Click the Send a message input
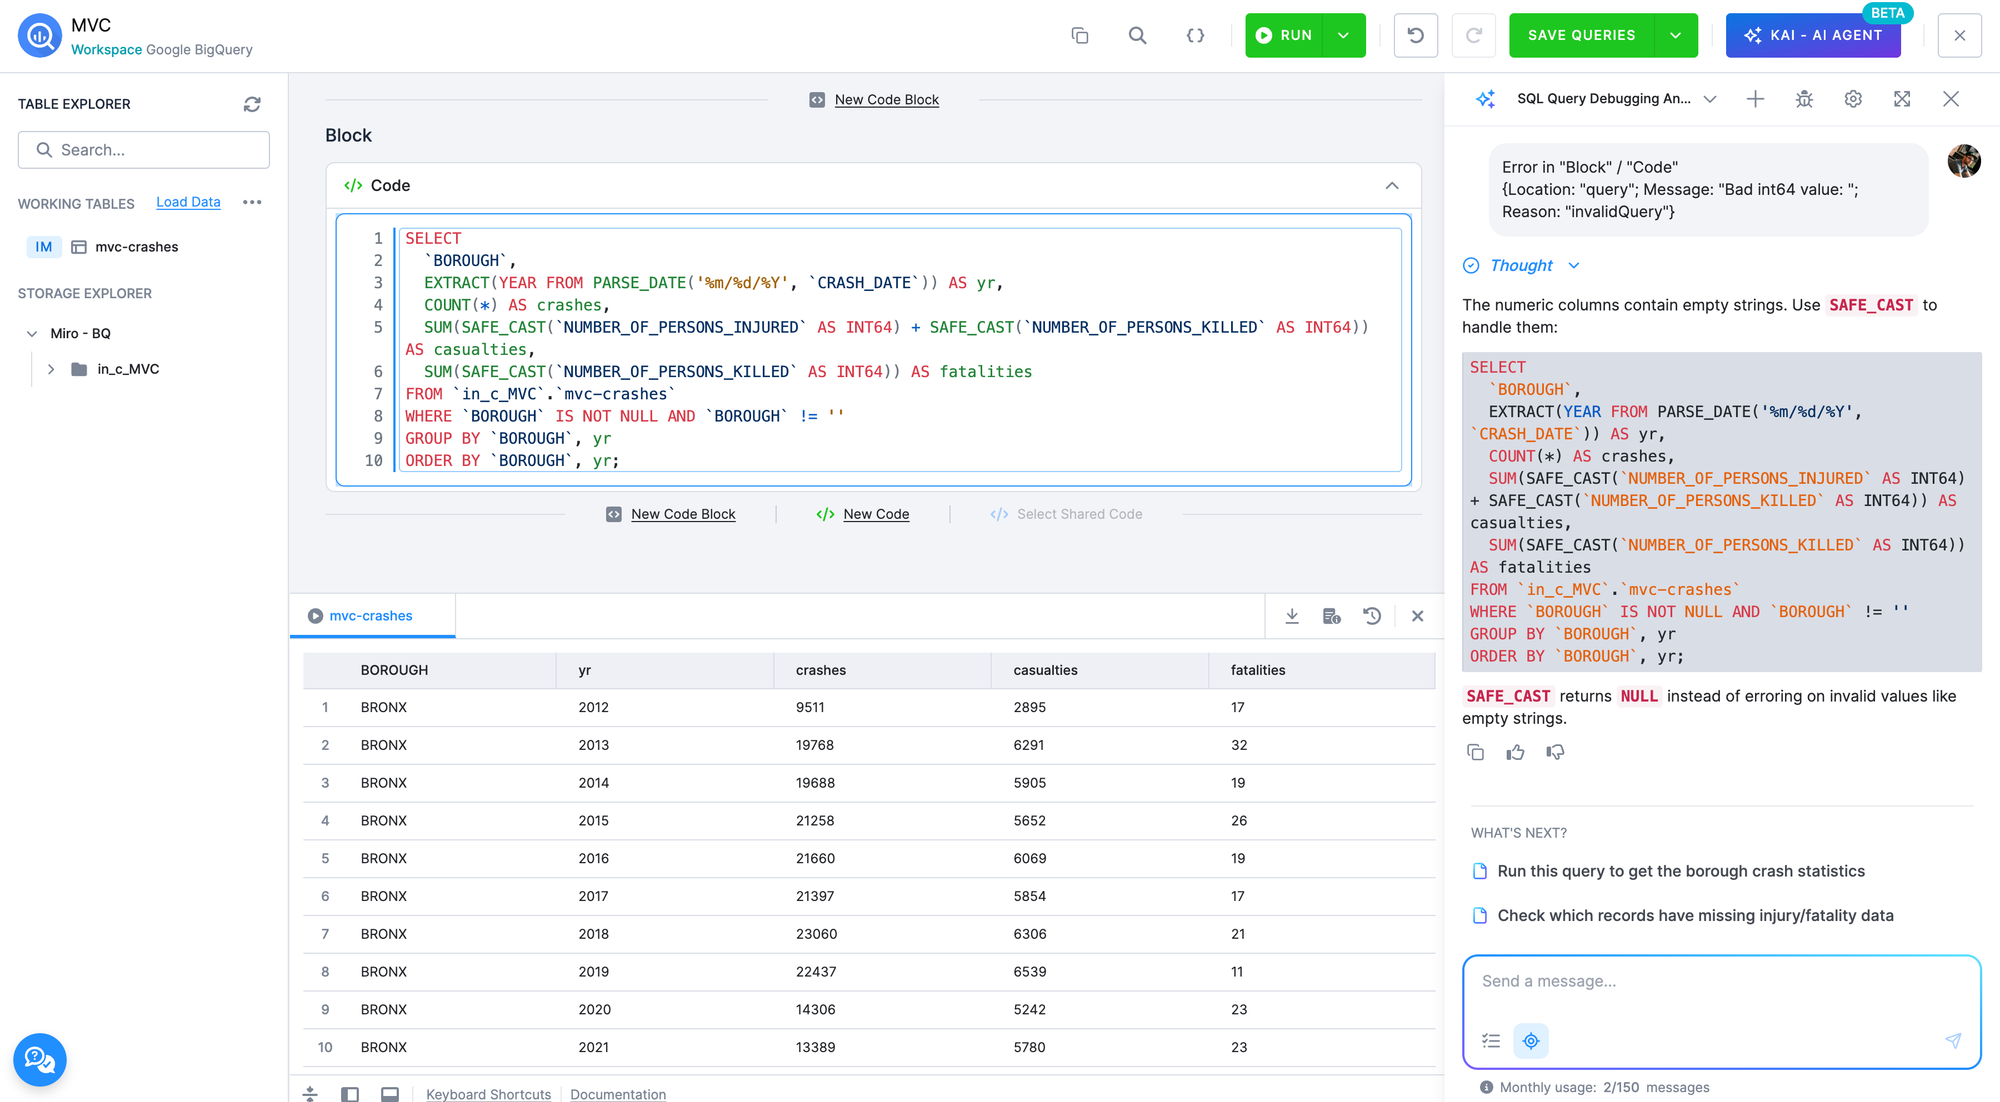This screenshot has height=1102, width=2000. (x=1720, y=982)
